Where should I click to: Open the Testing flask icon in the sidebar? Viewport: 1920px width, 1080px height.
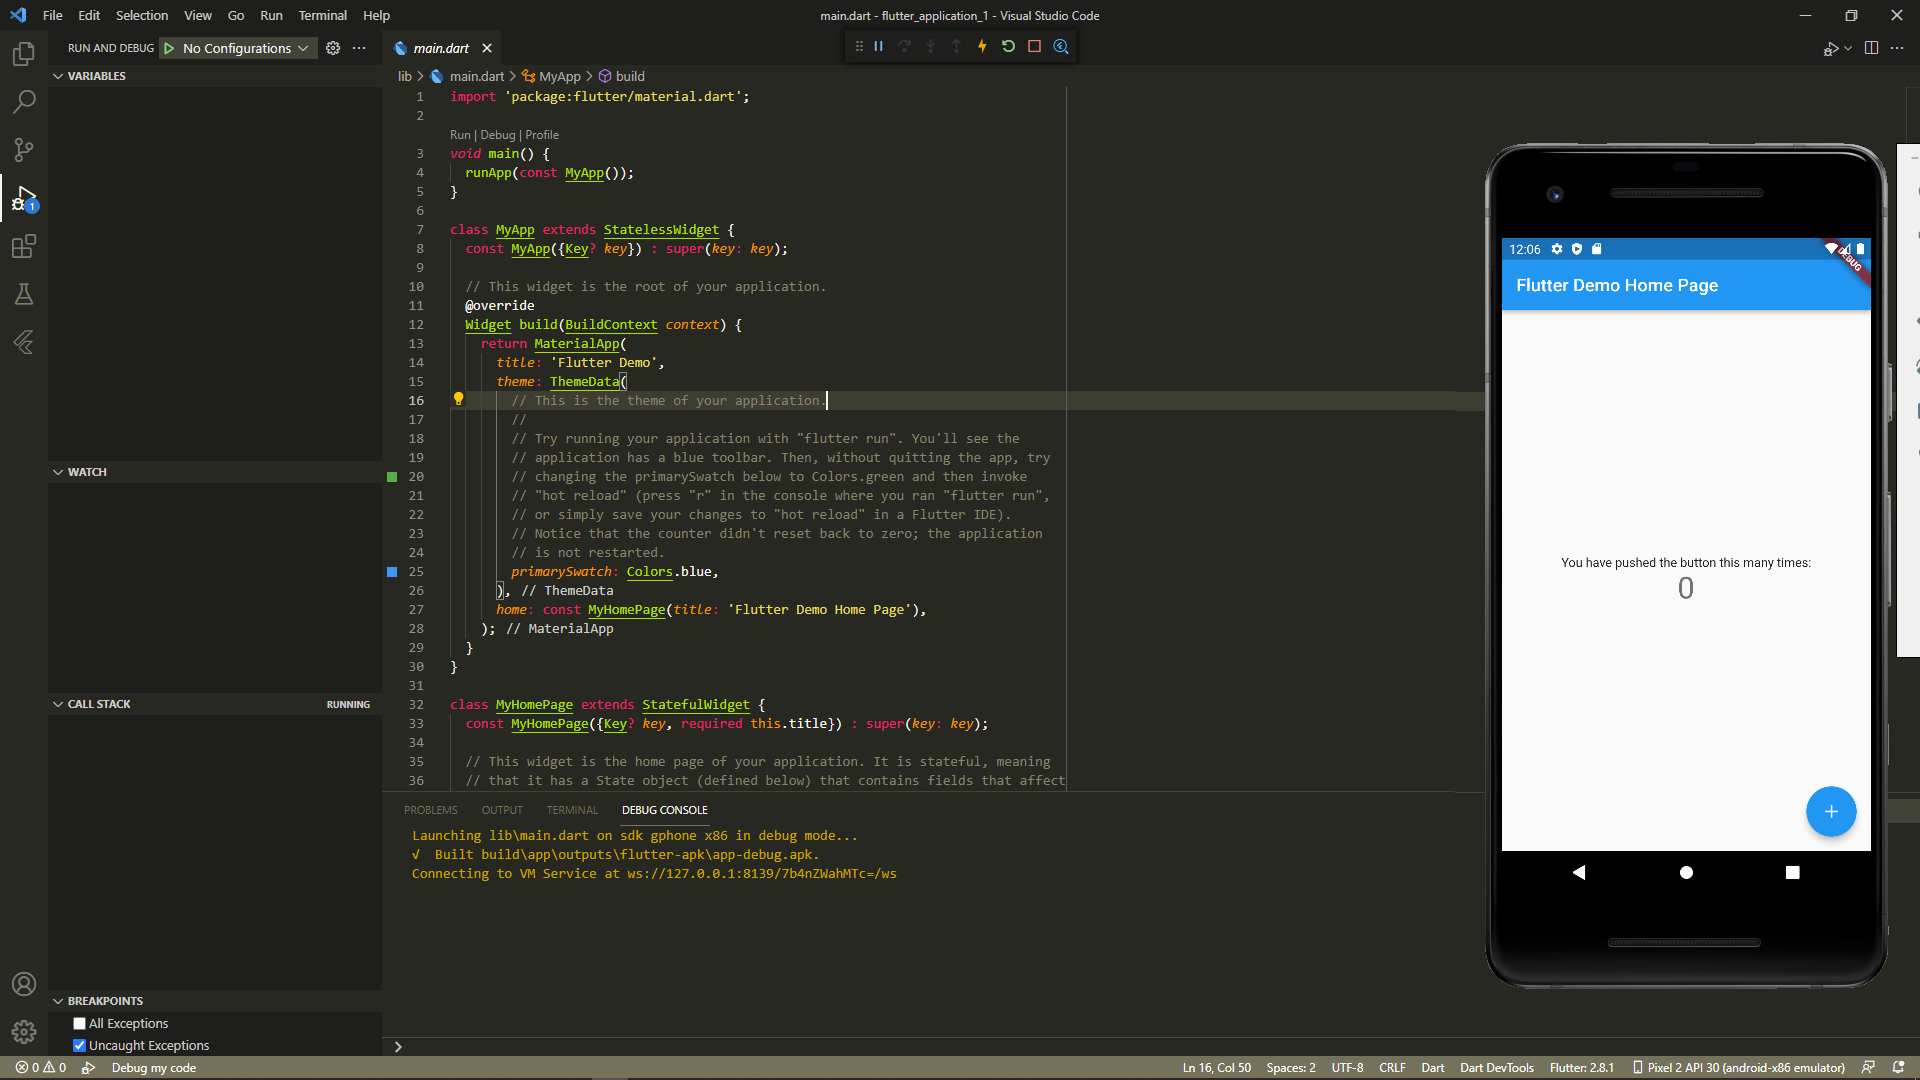tap(24, 294)
